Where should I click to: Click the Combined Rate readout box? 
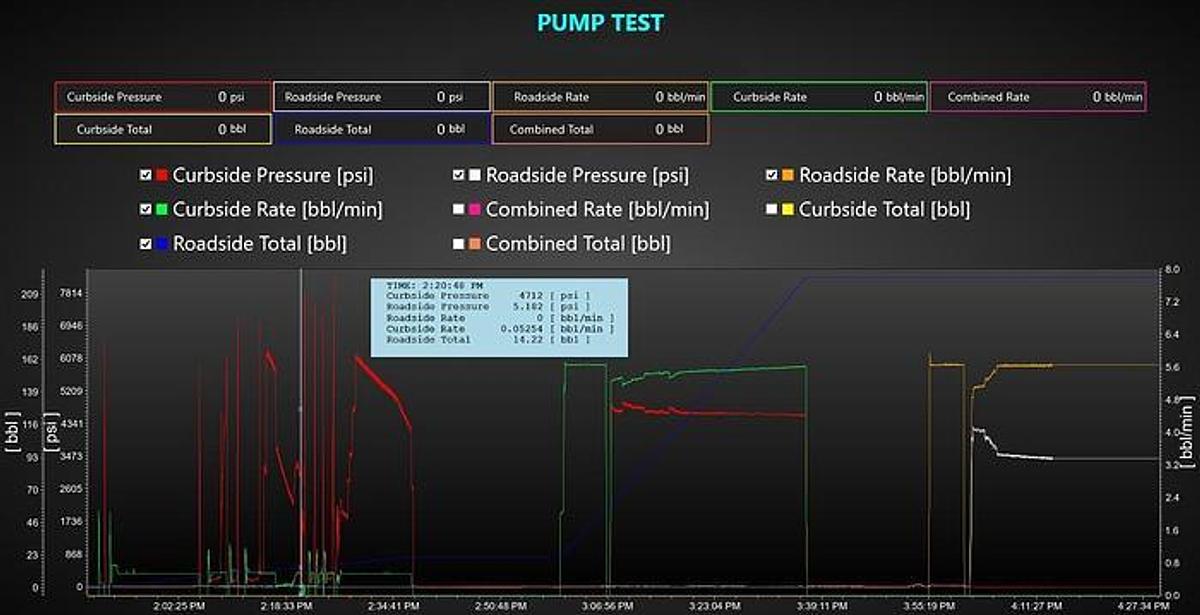point(1037,97)
